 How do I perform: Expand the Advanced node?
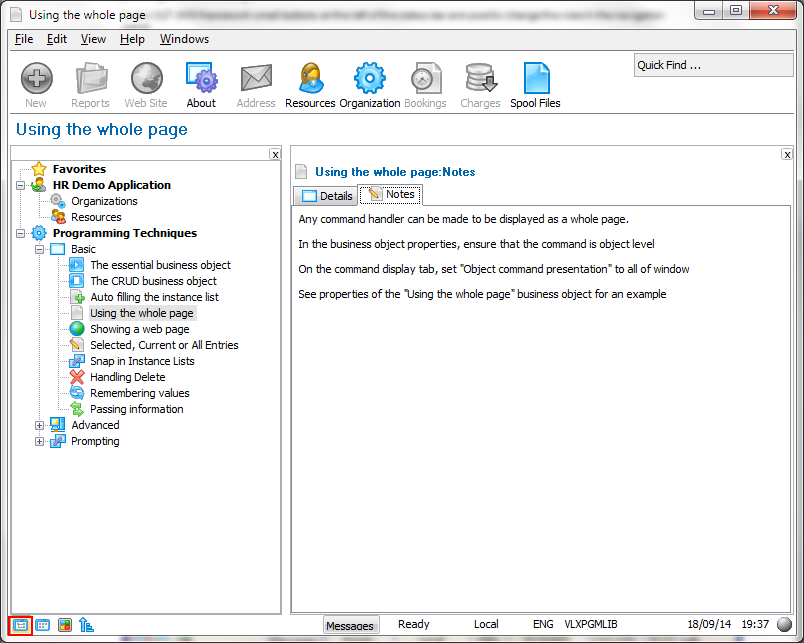tap(39, 426)
